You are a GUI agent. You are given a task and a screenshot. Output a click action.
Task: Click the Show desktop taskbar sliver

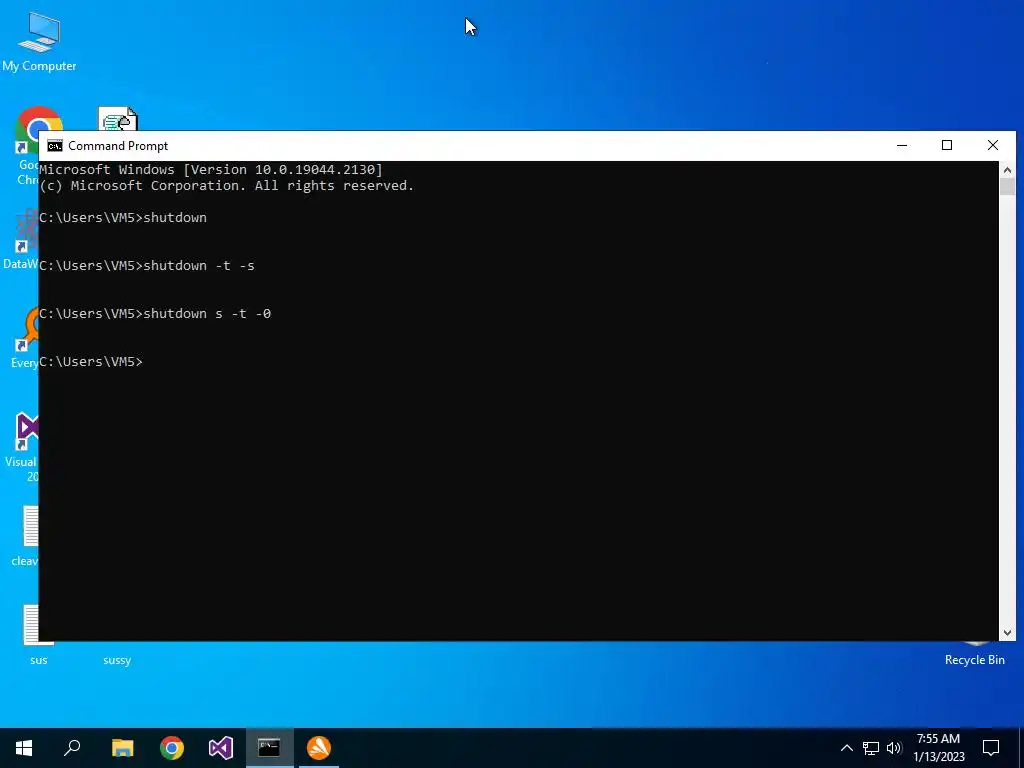click(1021, 748)
